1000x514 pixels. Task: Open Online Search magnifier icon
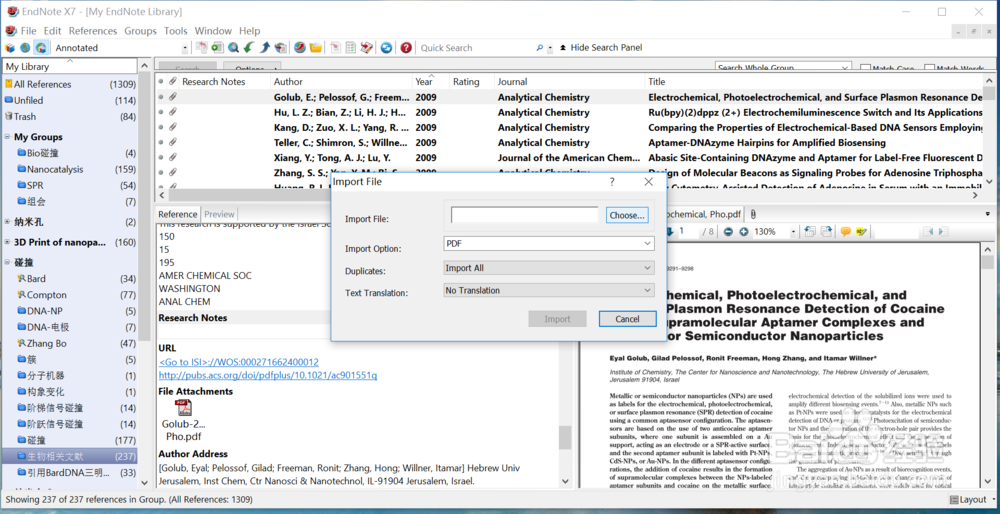click(233, 48)
